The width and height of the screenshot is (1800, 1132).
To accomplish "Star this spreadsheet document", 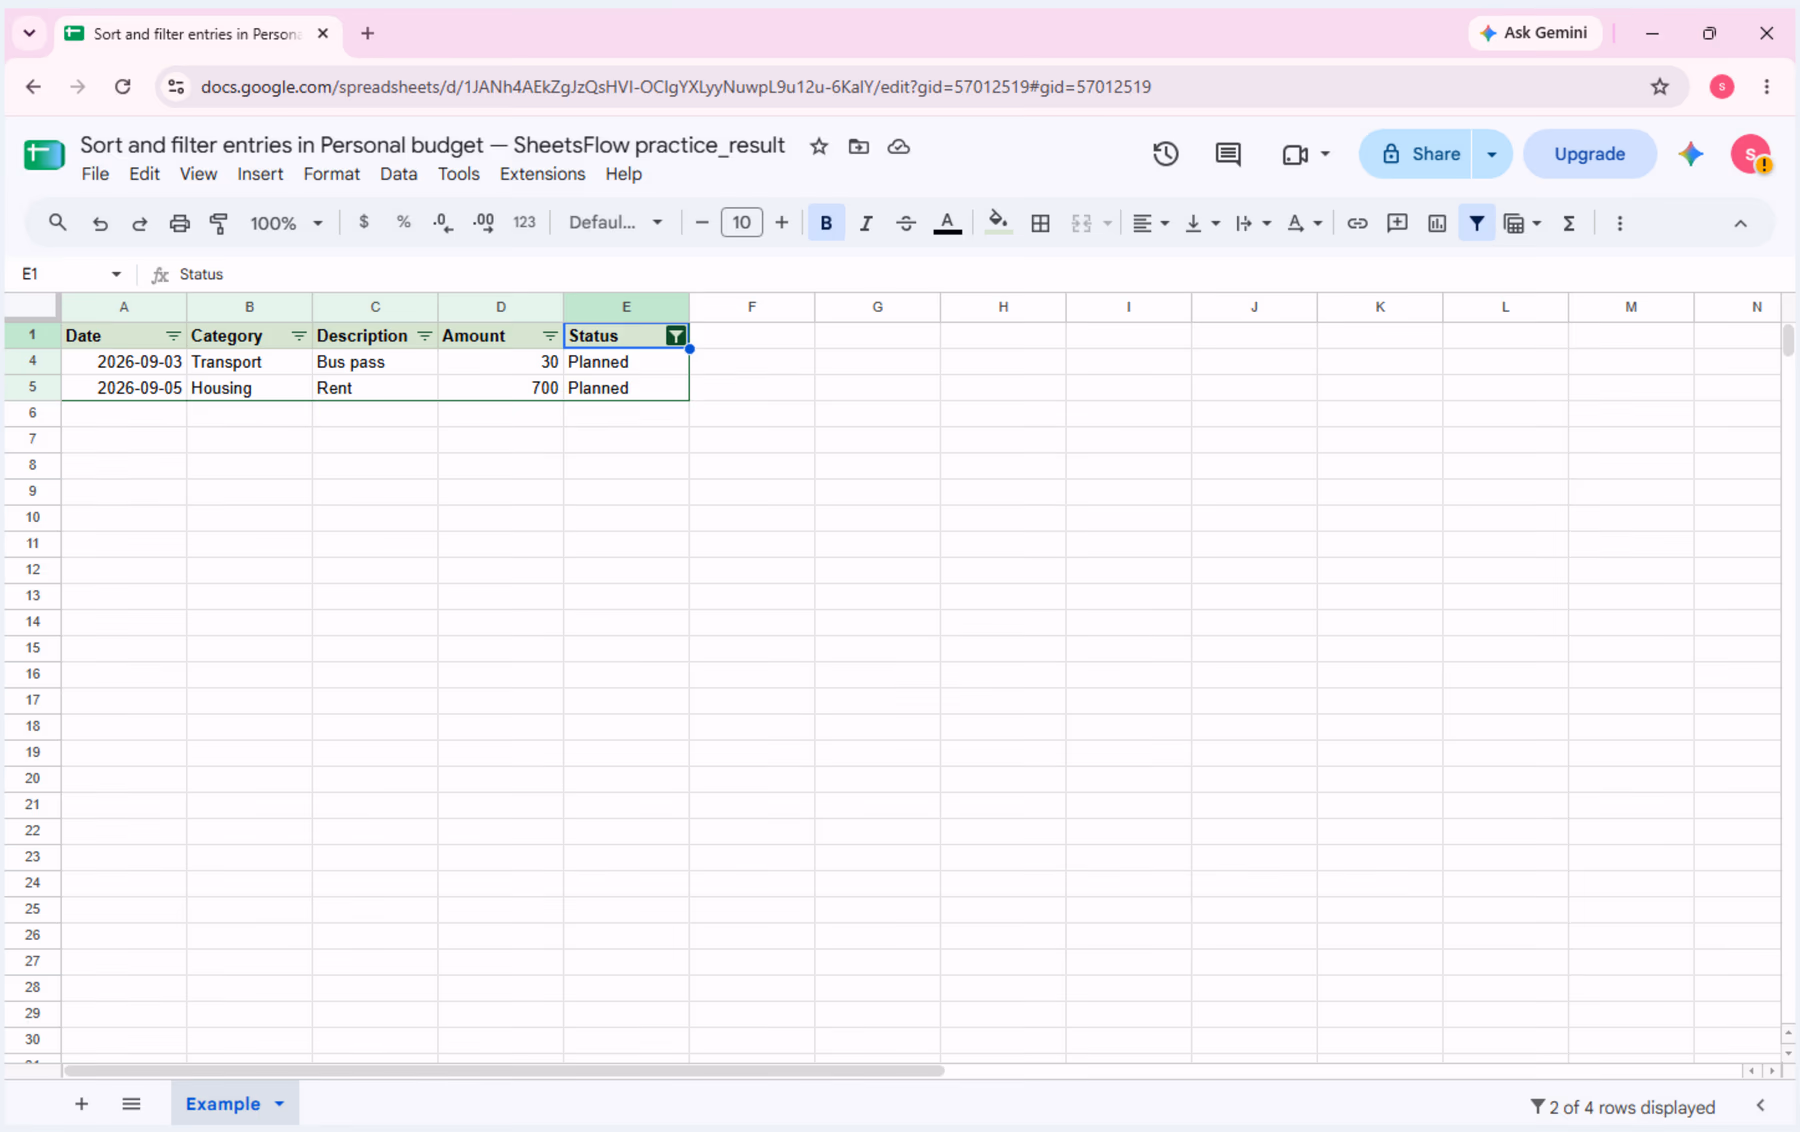I will (819, 147).
